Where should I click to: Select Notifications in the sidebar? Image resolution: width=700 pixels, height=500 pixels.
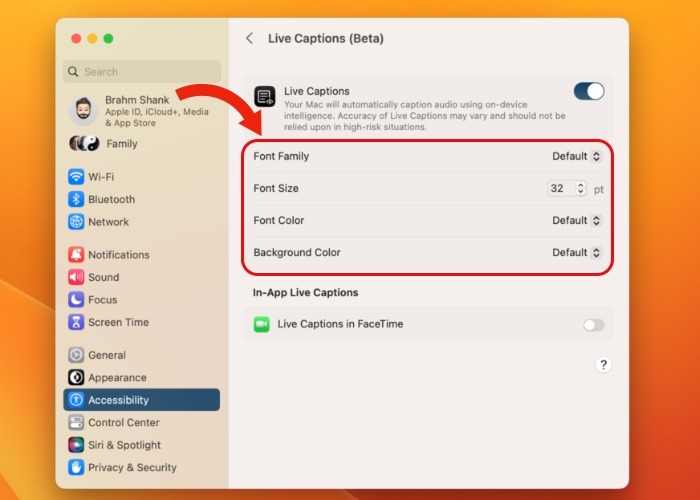(142, 254)
